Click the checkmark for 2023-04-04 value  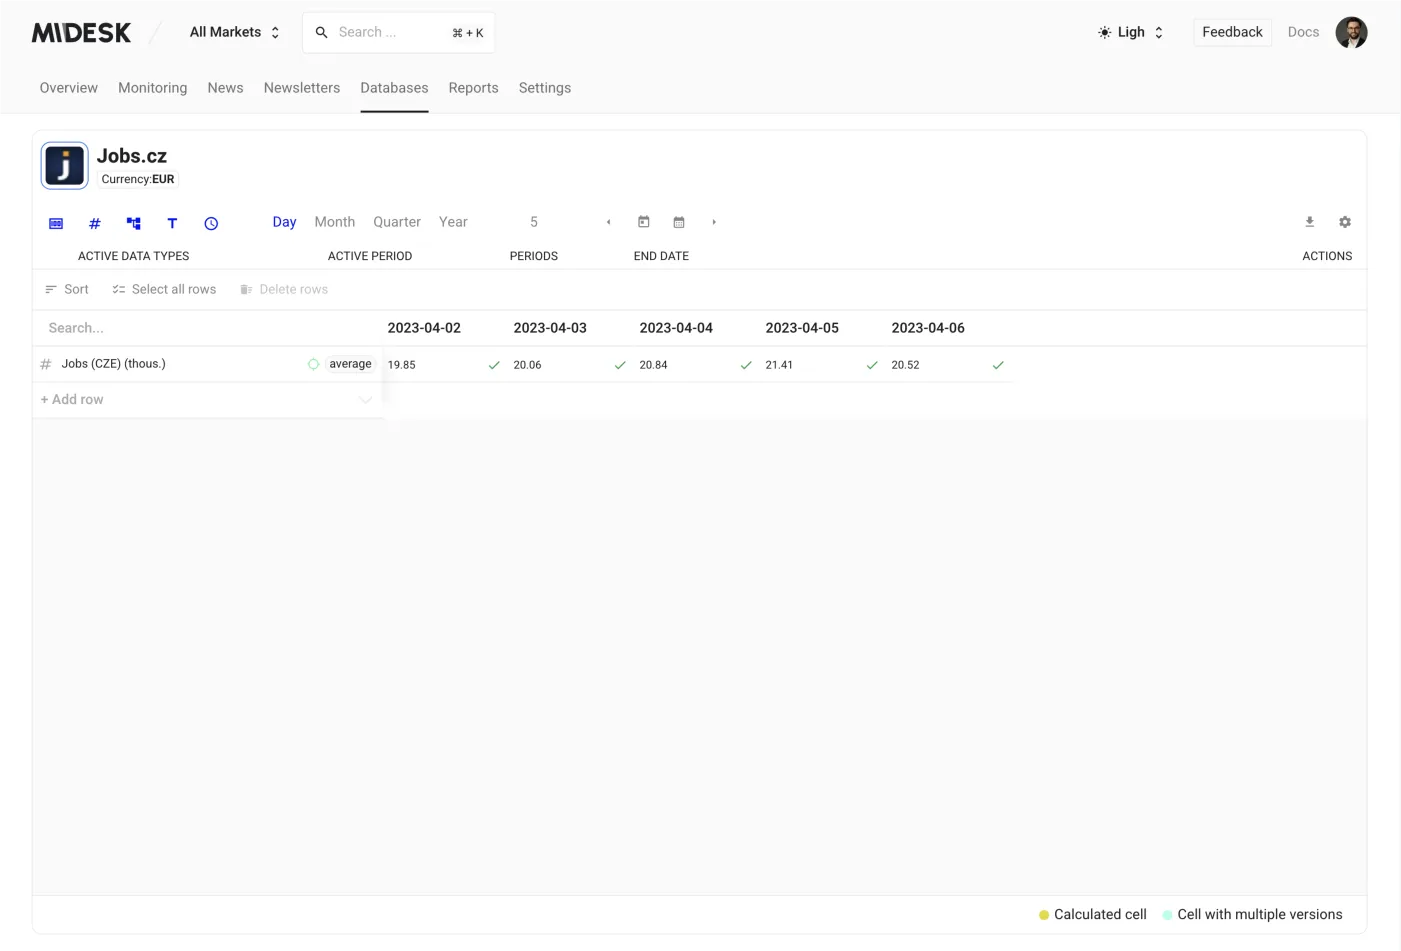point(746,365)
